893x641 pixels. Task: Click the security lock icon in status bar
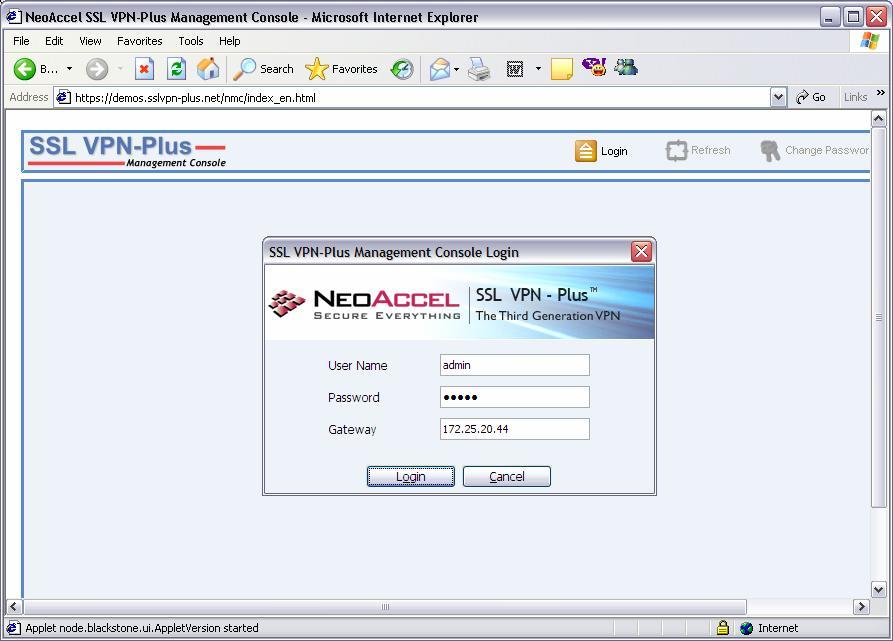click(x=723, y=628)
